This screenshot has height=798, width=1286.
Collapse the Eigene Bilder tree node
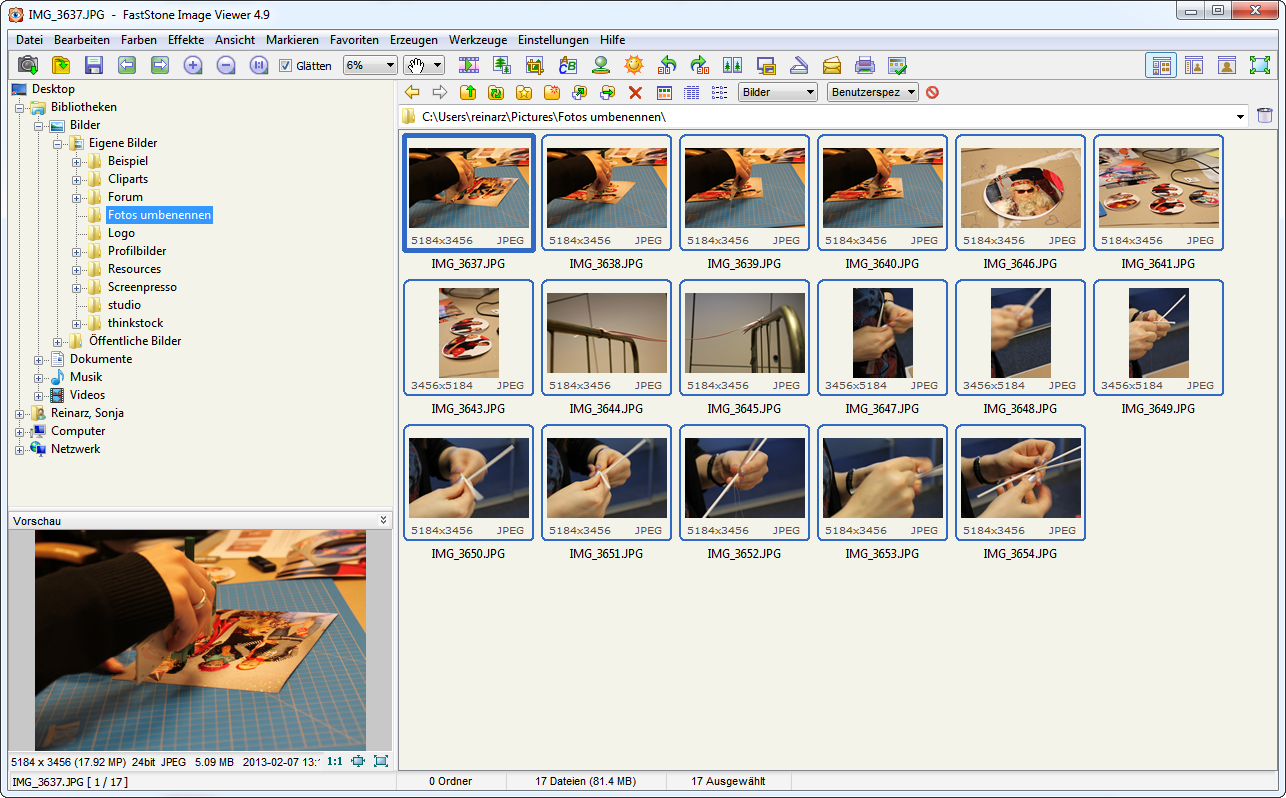coord(59,143)
